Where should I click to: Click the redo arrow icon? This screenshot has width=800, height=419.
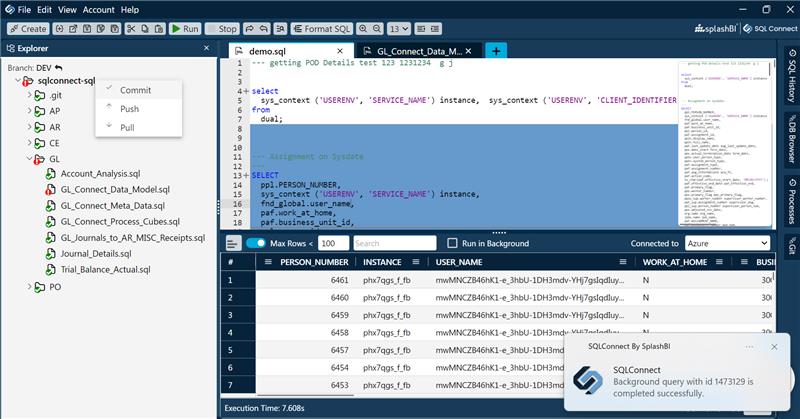click(x=249, y=29)
